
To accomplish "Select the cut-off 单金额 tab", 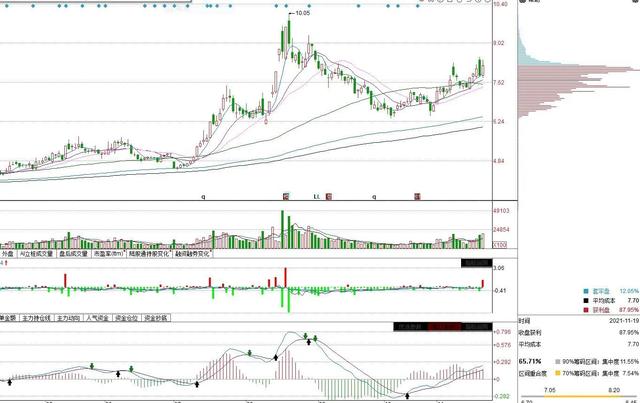I will [x=8, y=318].
